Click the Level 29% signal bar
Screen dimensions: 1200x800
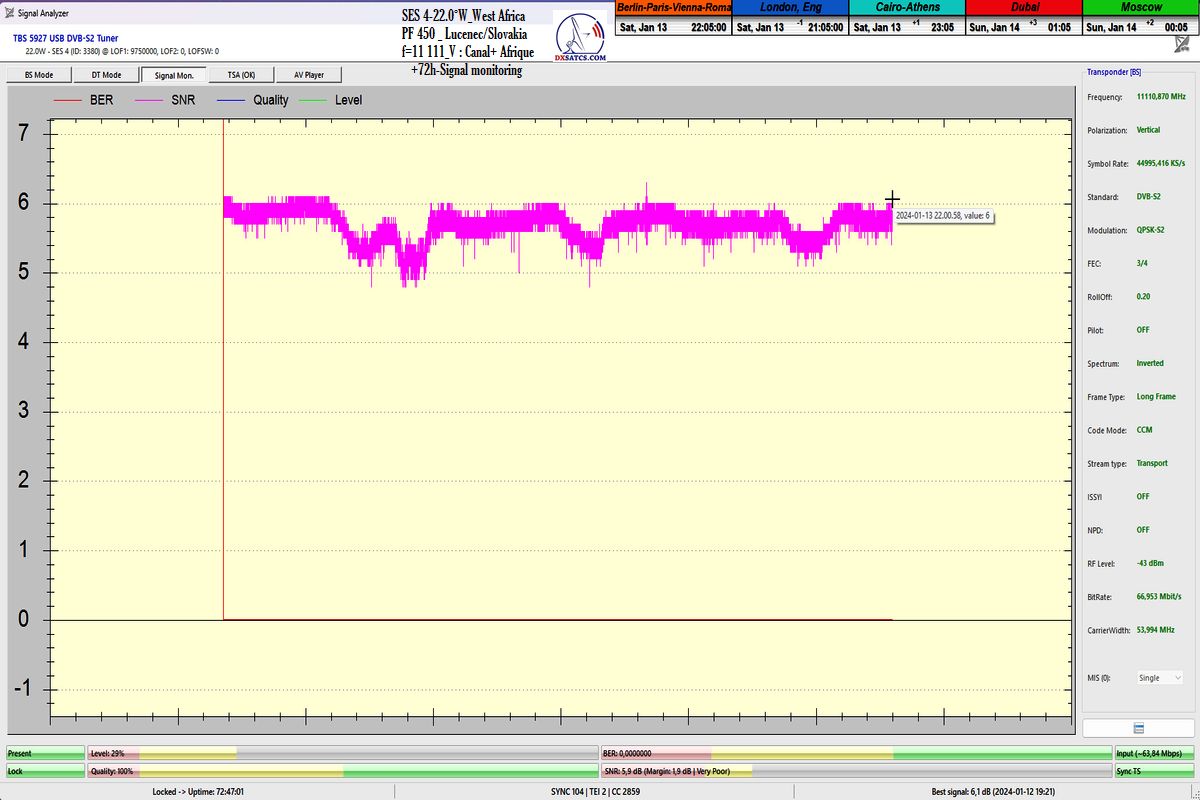[x=342, y=753]
